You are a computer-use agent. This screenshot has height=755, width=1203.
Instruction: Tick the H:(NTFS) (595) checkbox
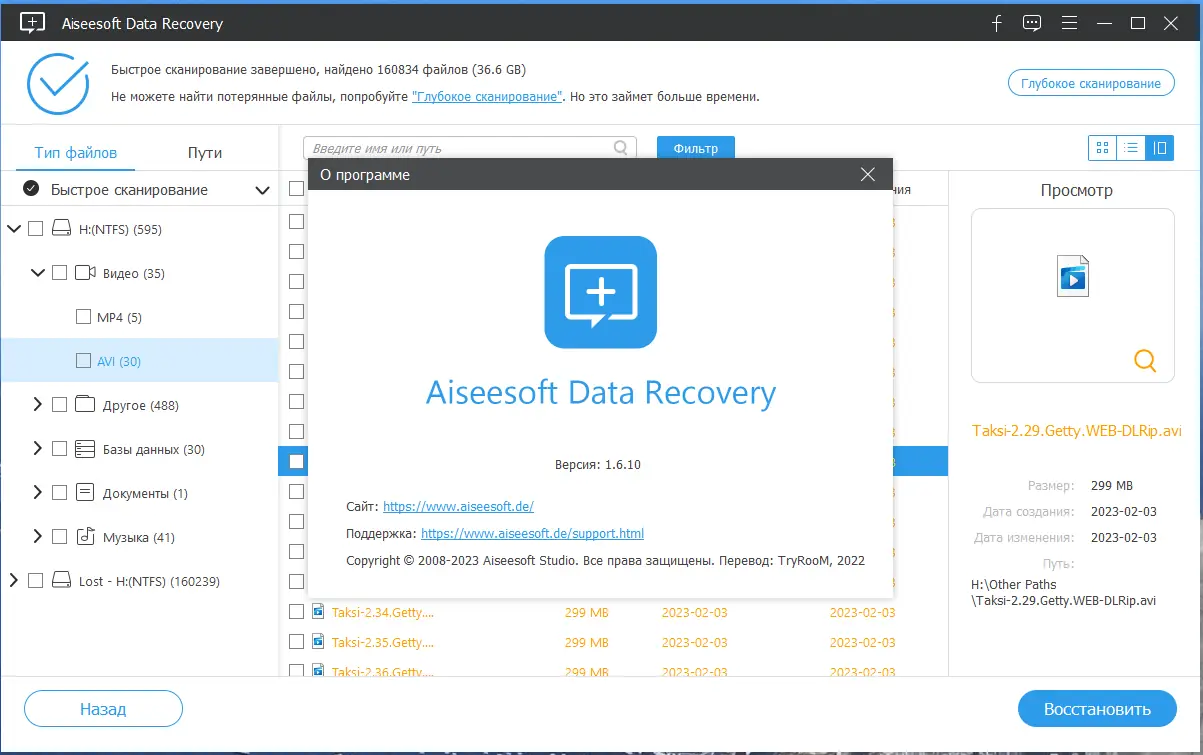point(36,229)
